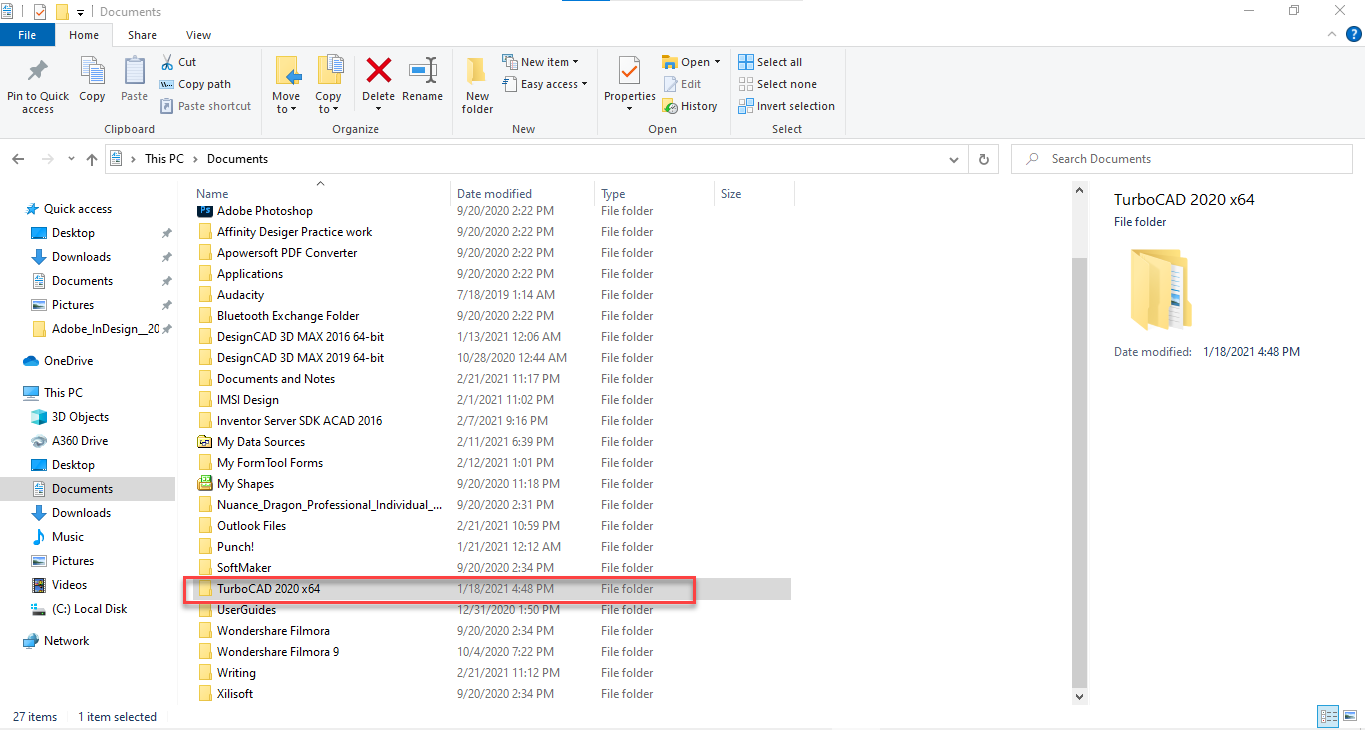This screenshot has width=1365, height=730.
Task: Select the Adobe Photoshop folder
Action: click(x=264, y=211)
